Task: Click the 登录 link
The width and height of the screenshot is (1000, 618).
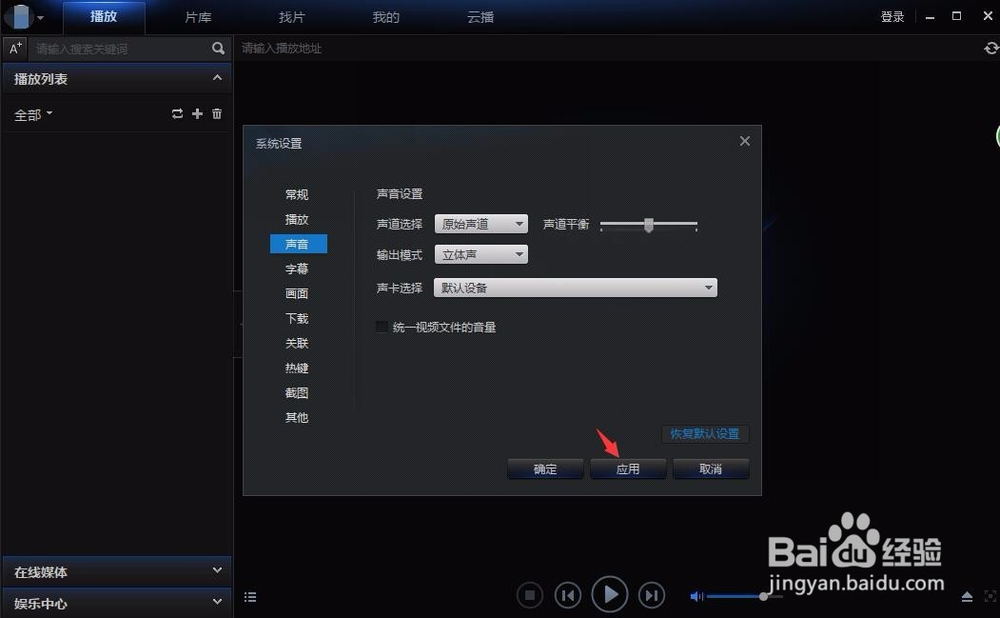Action: coord(892,17)
